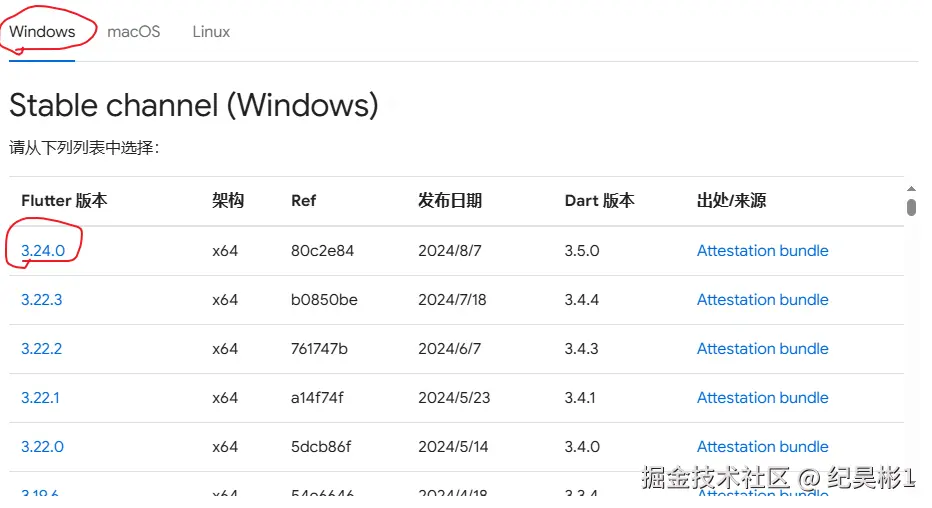Switch to the Windows tab
Screen dimensions: 932x508
click(x=42, y=31)
